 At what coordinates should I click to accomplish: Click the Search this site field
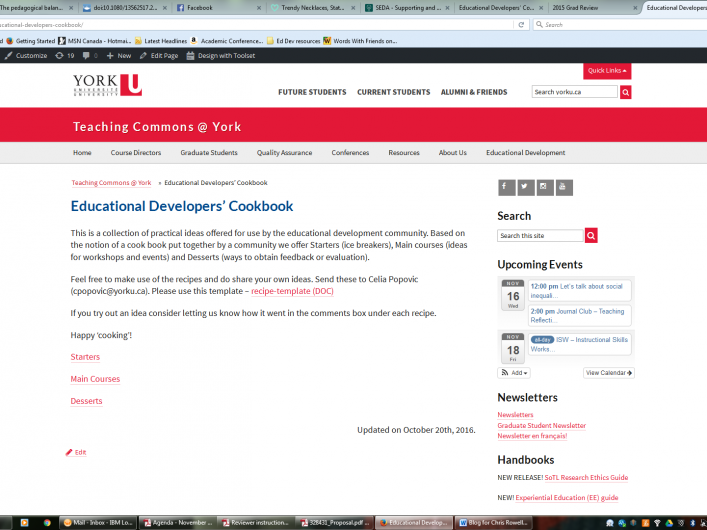540,235
